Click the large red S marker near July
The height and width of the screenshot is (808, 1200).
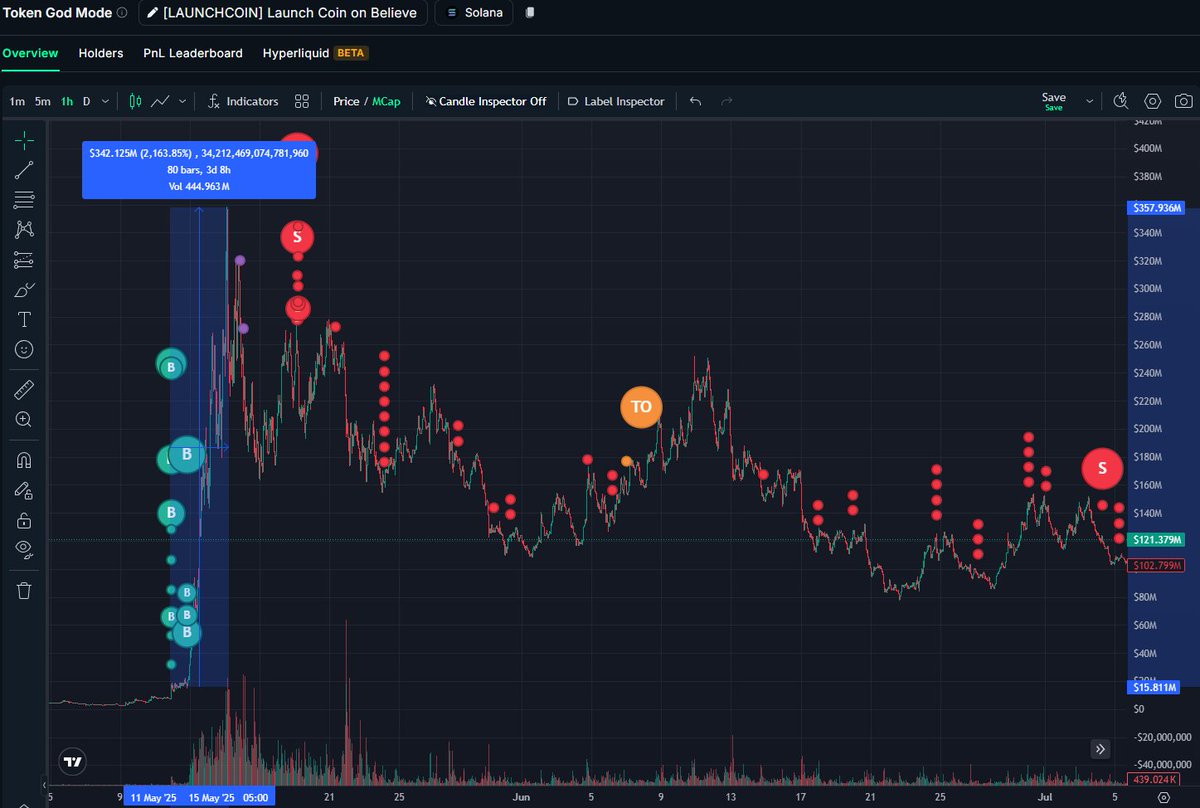1103,468
